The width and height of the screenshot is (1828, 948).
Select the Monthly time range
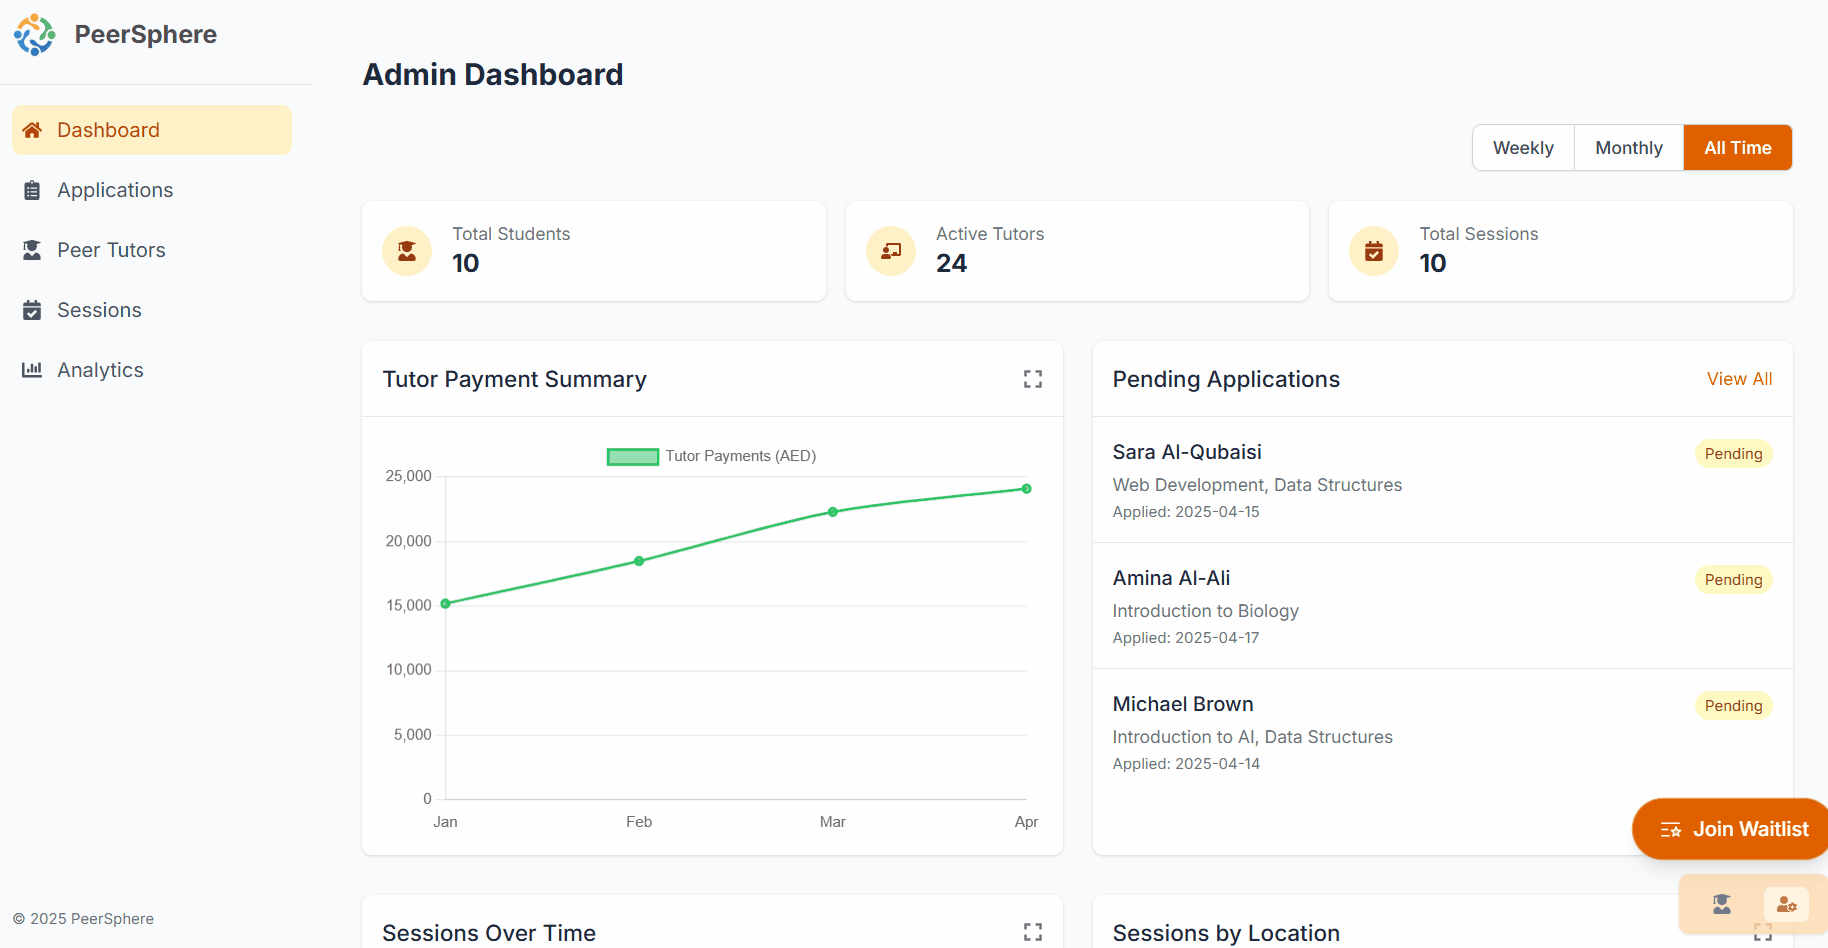pos(1628,148)
